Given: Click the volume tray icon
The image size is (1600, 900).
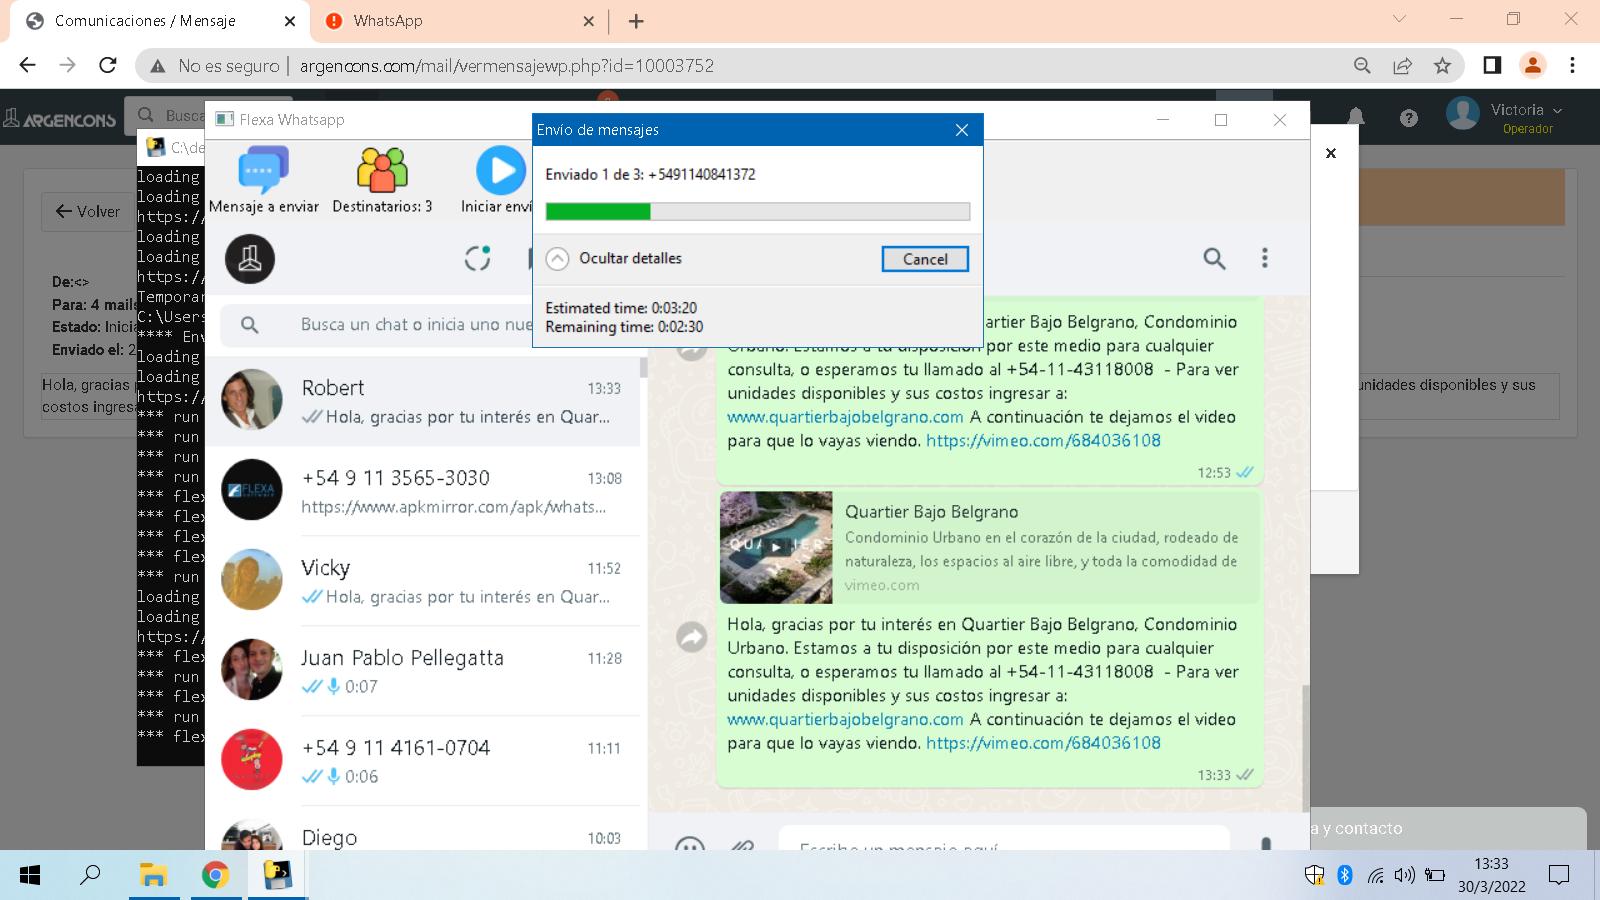Looking at the screenshot, I should (x=1405, y=876).
